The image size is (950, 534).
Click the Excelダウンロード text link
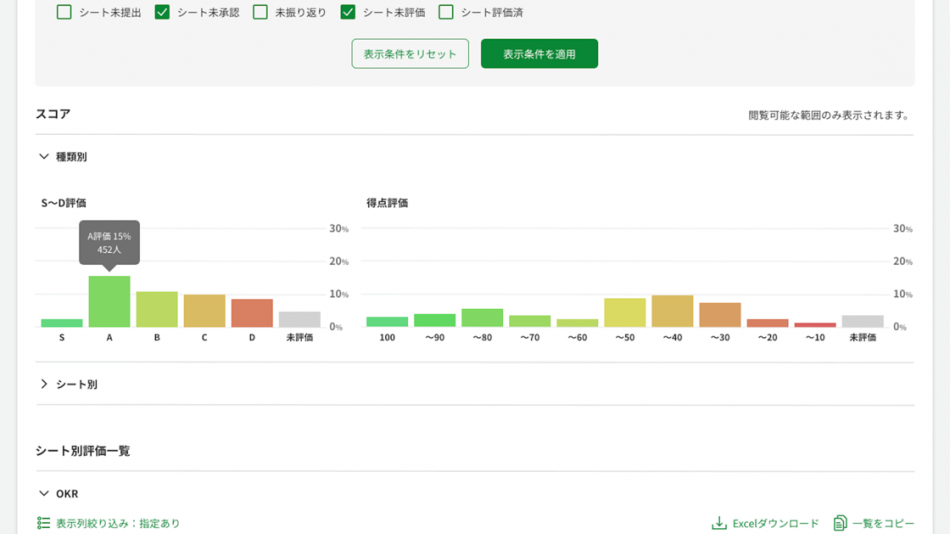775,523
